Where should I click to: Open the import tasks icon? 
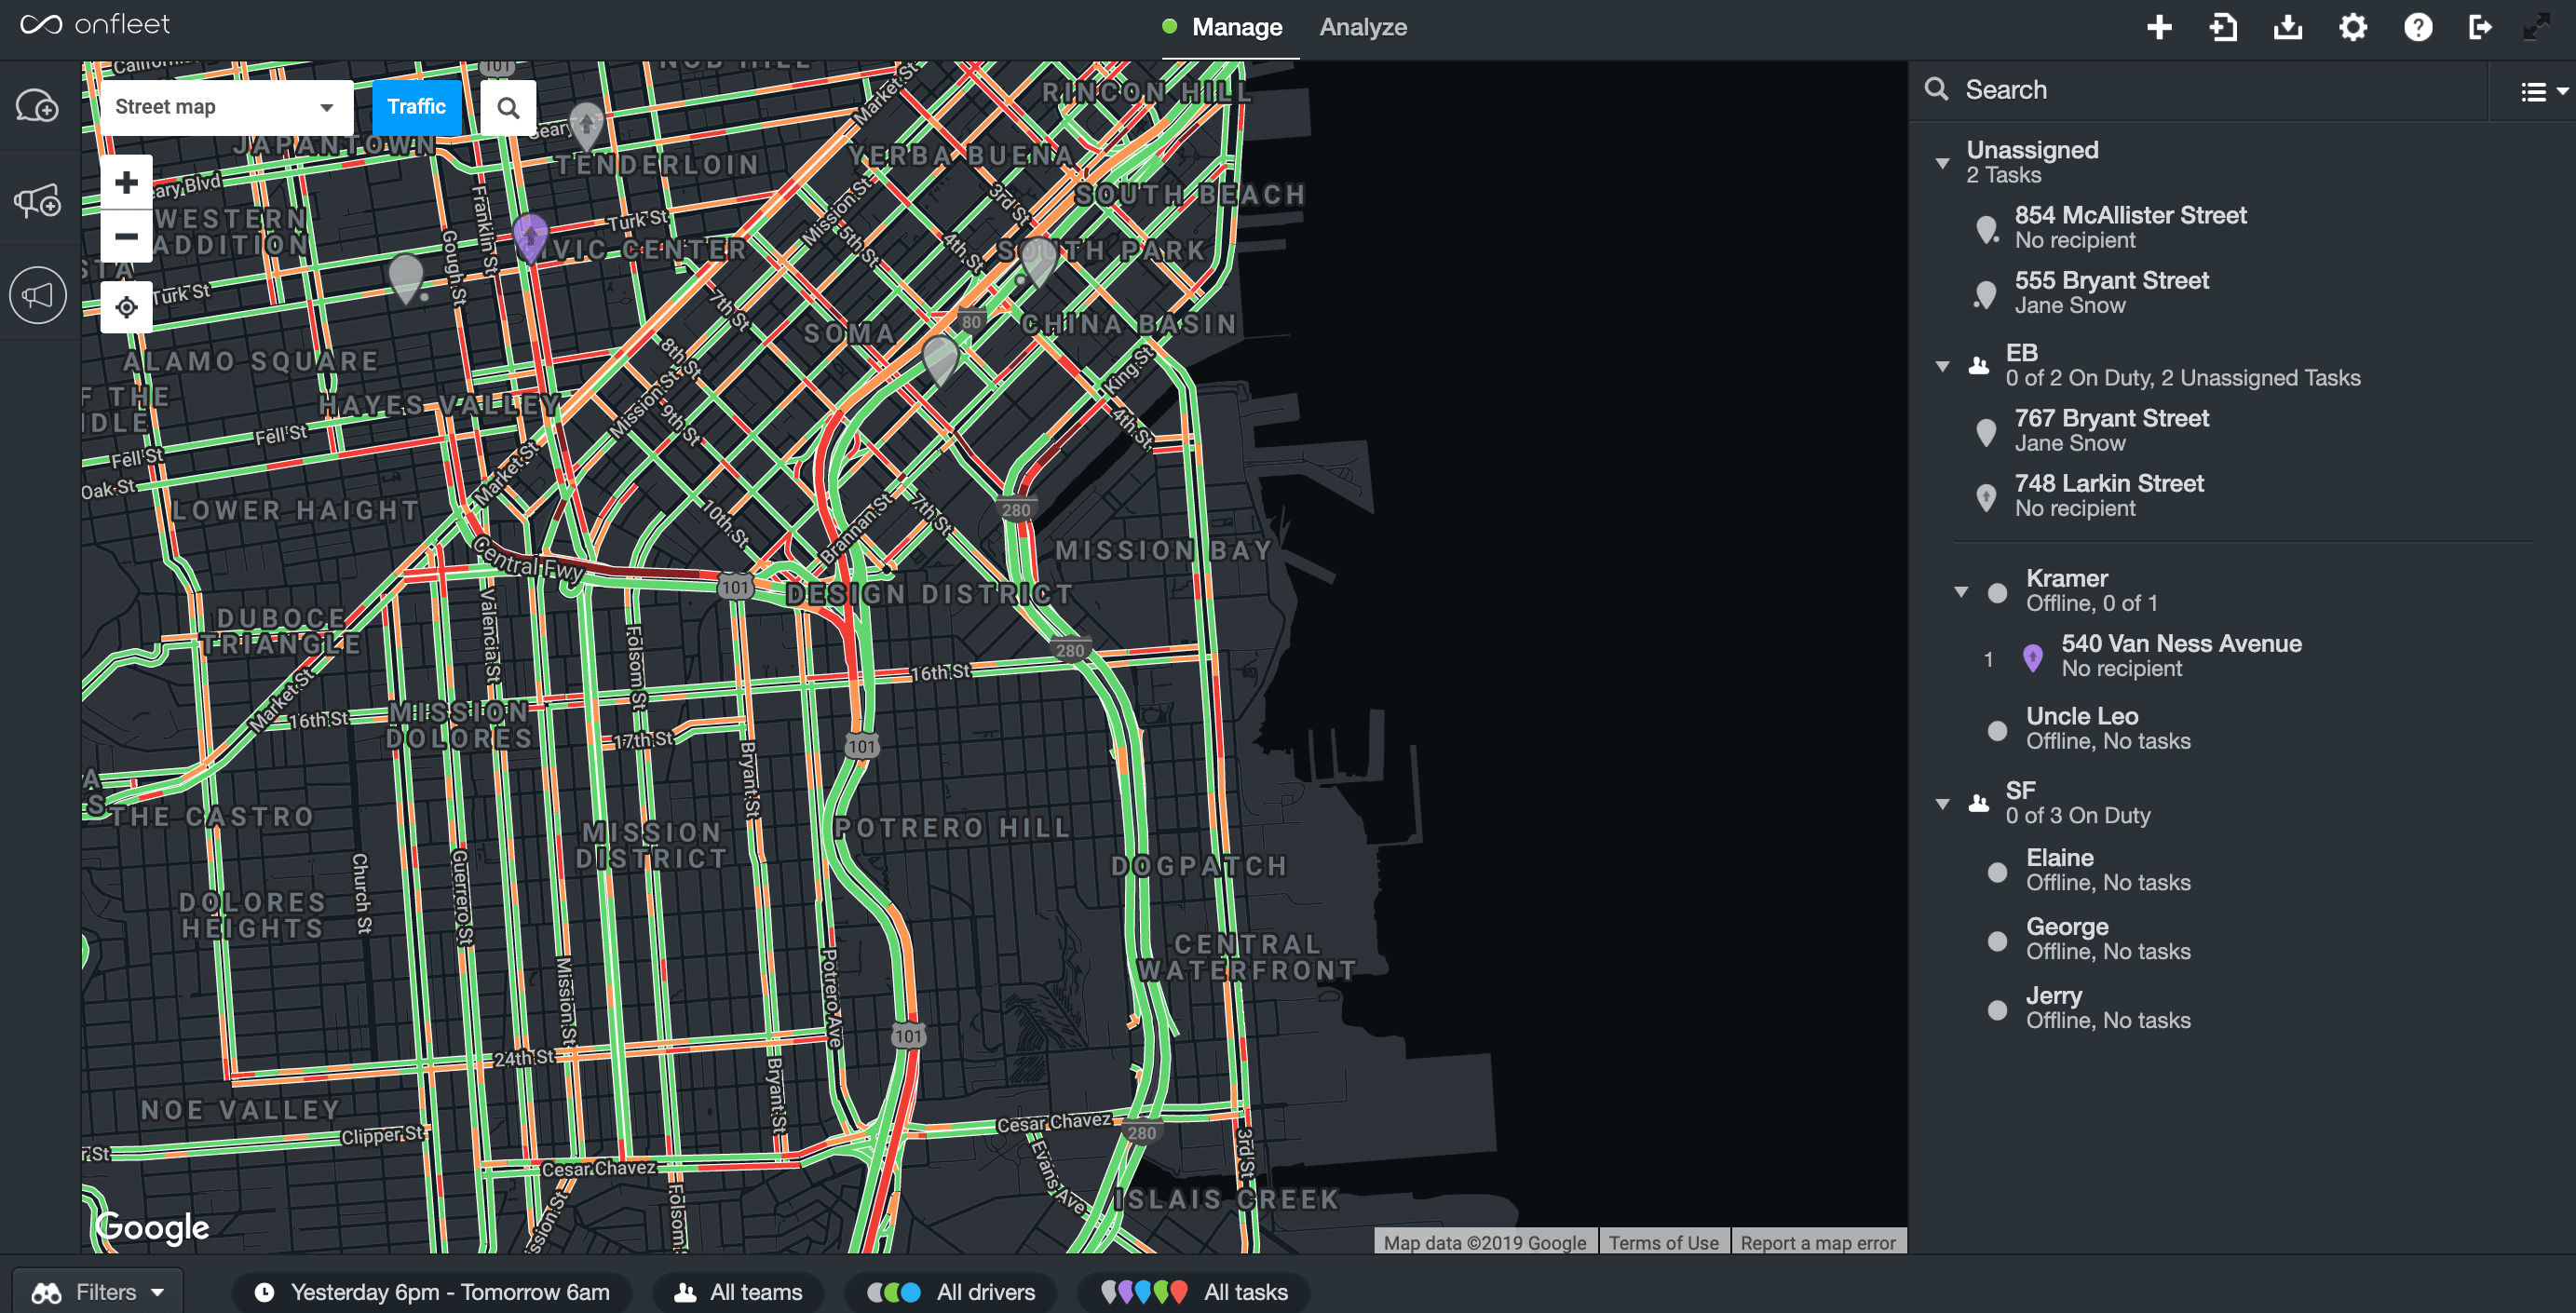click(x=2223, y=27)
